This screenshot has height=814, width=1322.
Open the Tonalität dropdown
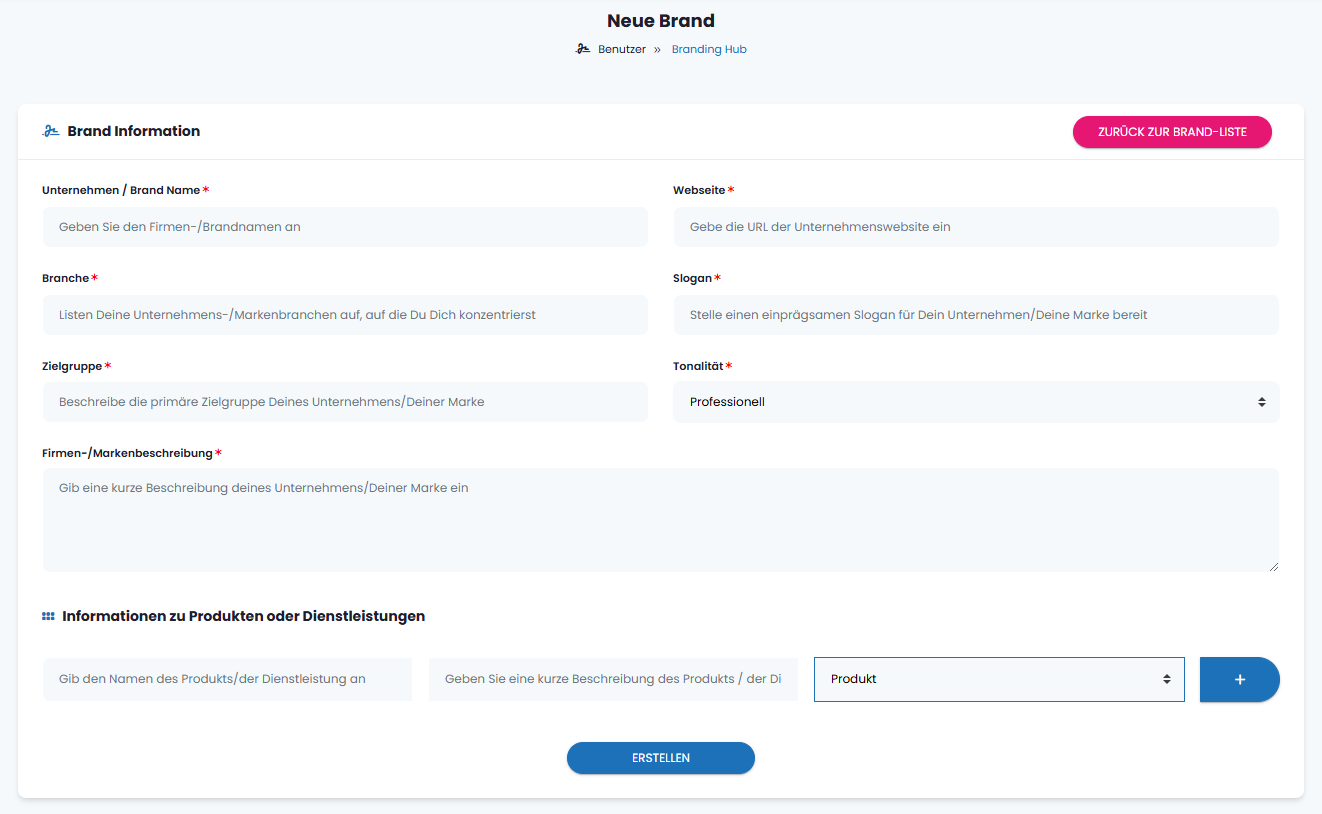(x=975, y=402)
